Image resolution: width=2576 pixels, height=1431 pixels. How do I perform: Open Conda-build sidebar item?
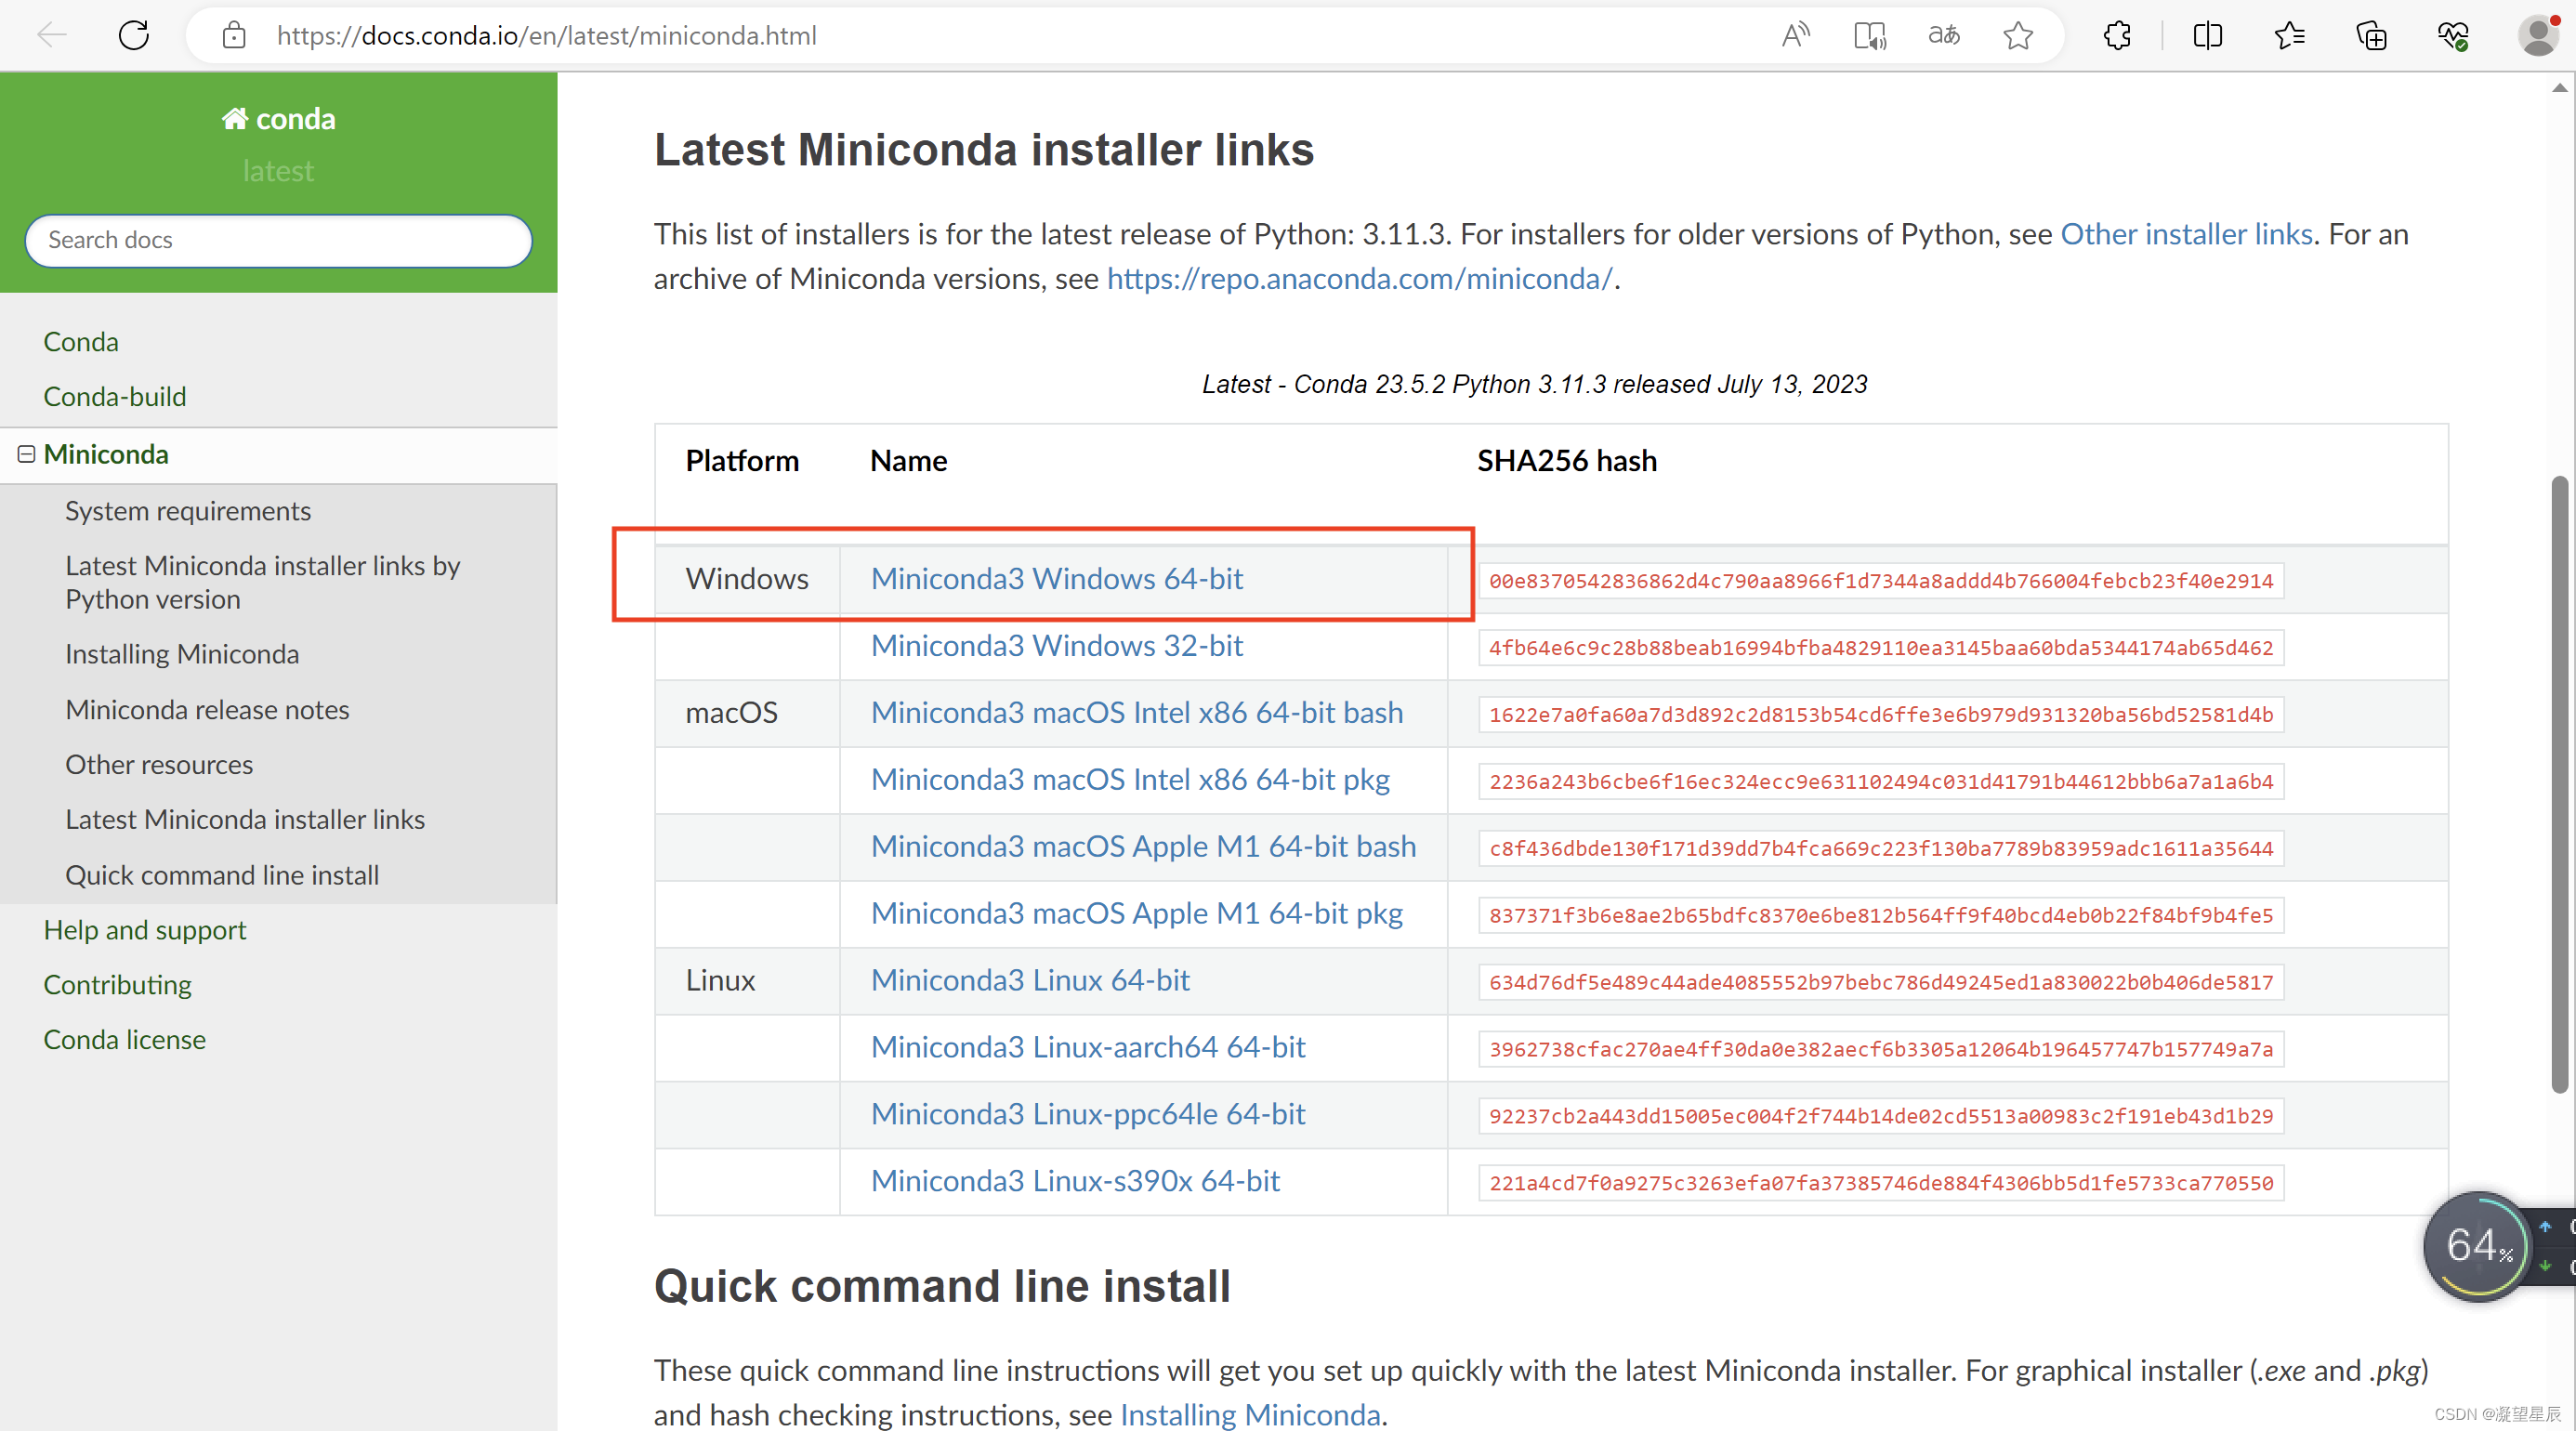tap(114, 396)
